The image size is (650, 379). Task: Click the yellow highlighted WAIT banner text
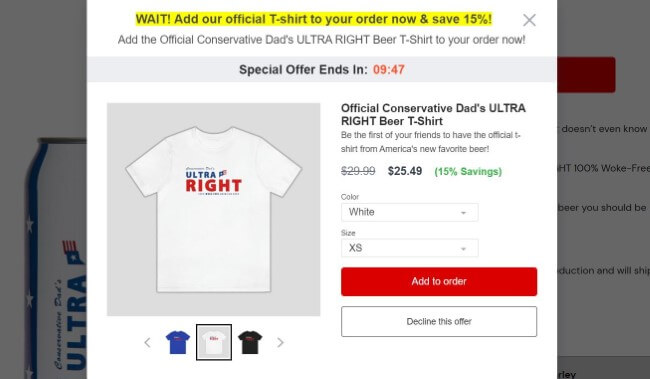tap(314, 19)
